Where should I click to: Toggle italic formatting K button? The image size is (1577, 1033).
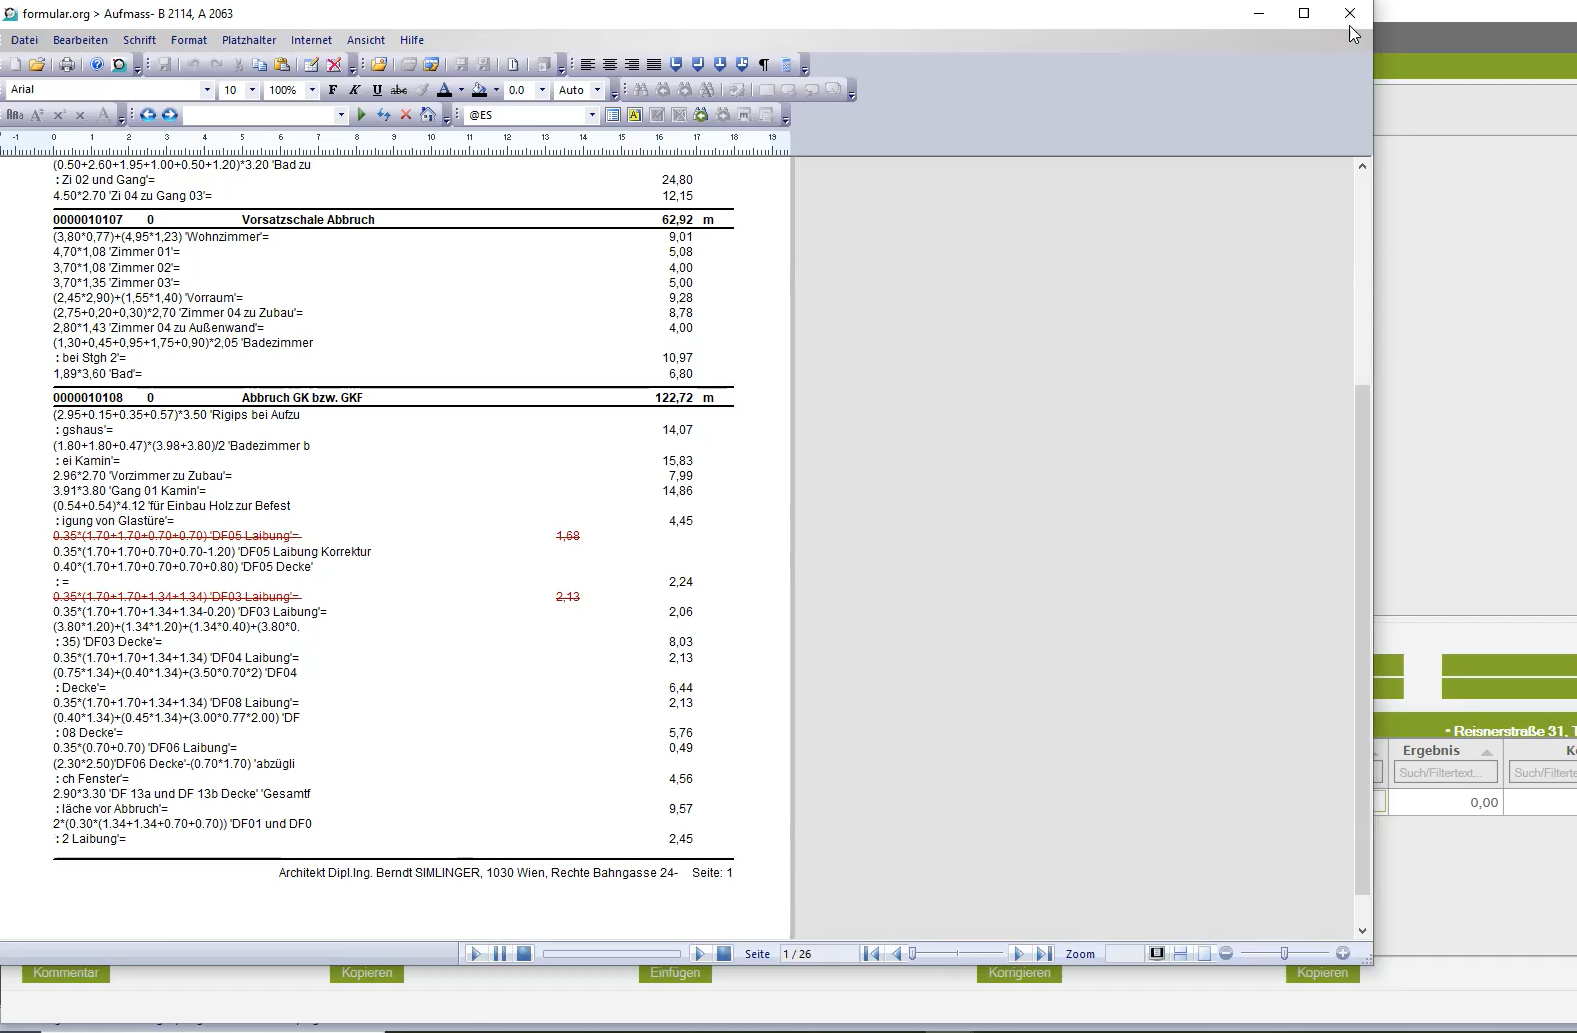pyautogui.click(x=355, y=90)
